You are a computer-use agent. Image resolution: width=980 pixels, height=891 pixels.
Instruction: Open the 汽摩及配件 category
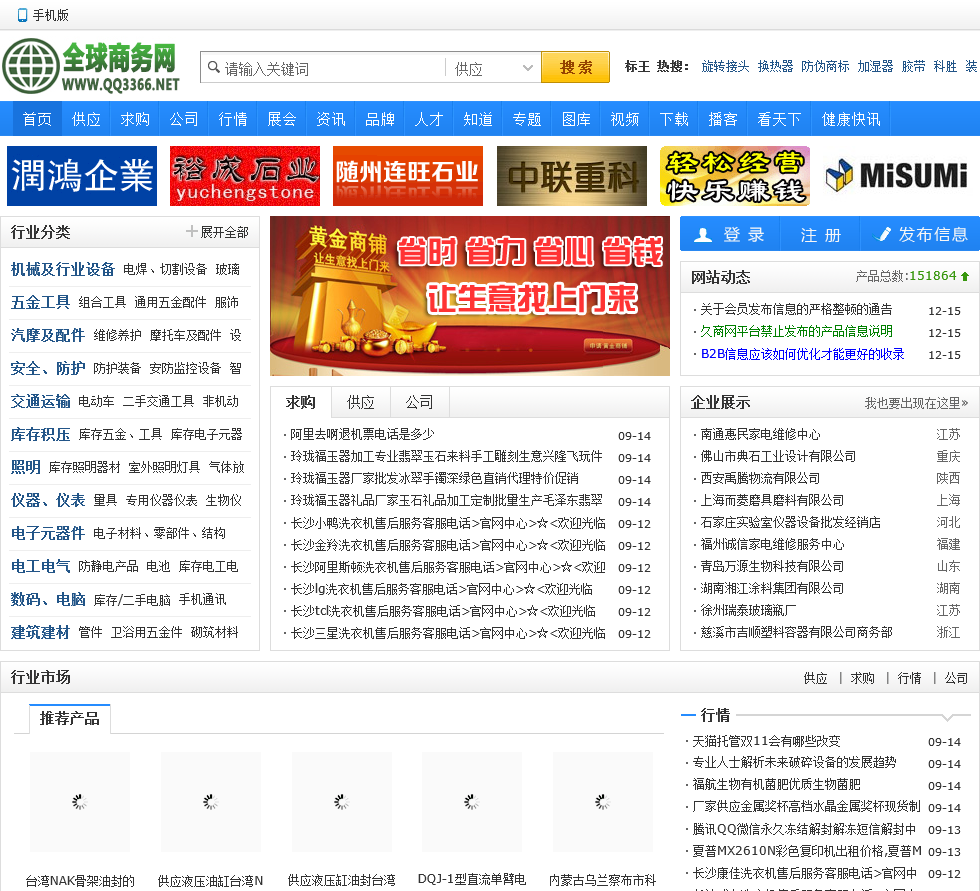coord(48,336)
